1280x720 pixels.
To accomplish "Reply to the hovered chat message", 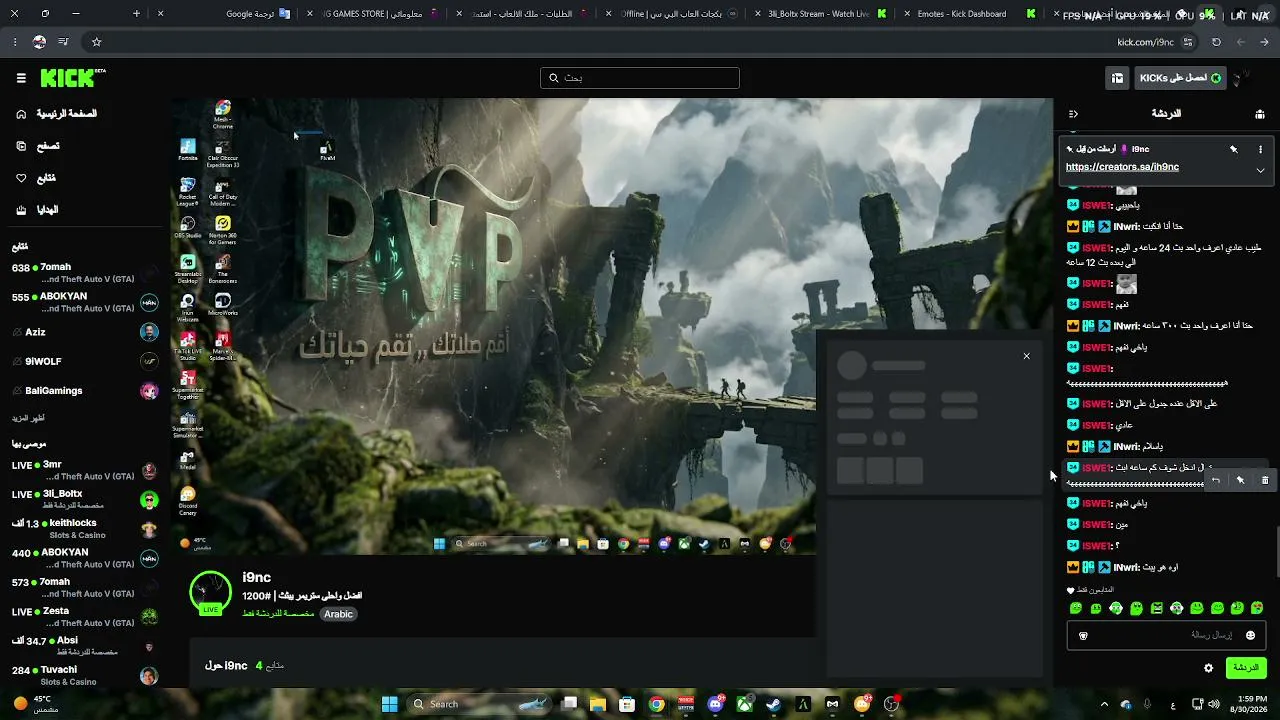I will pyautogui.click(x=1215, y=480).
